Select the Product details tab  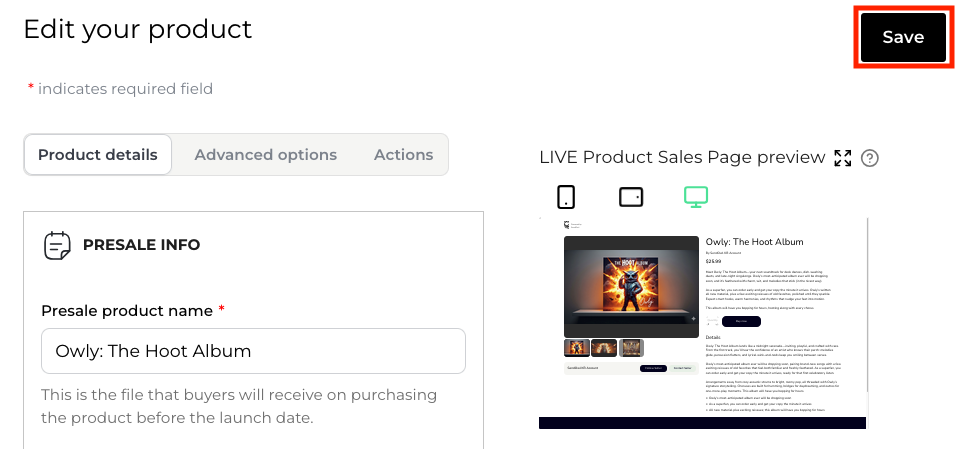(98, 155)
